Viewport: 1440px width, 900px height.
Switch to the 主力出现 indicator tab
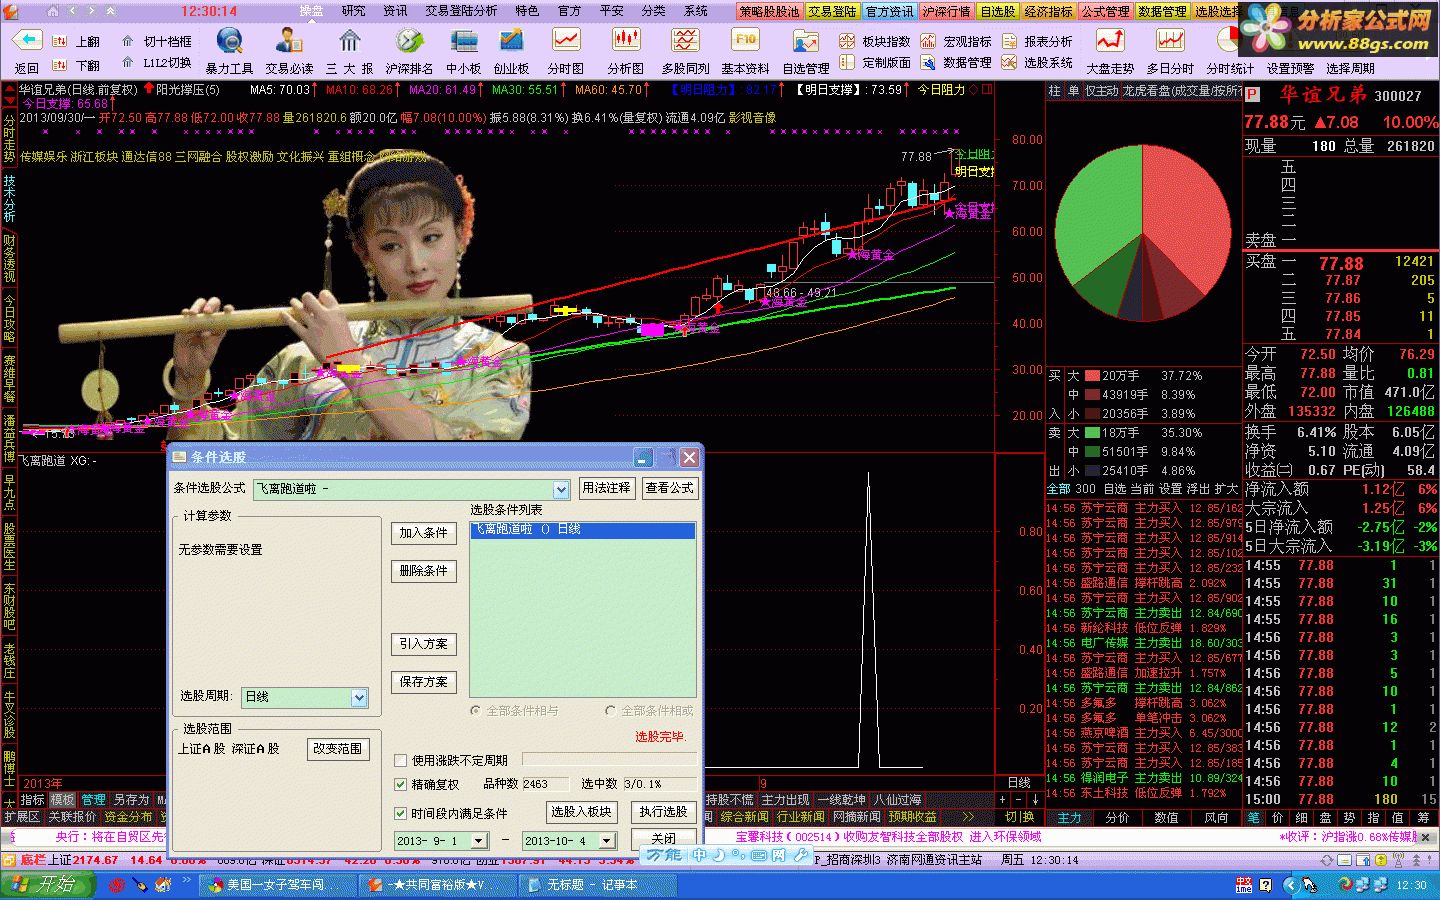(786, 800)
